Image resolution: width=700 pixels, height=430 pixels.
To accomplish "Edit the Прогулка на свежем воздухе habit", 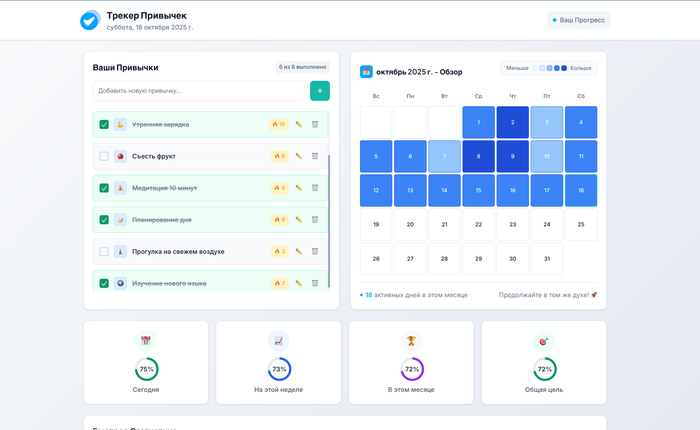I will tap(298, 252).
